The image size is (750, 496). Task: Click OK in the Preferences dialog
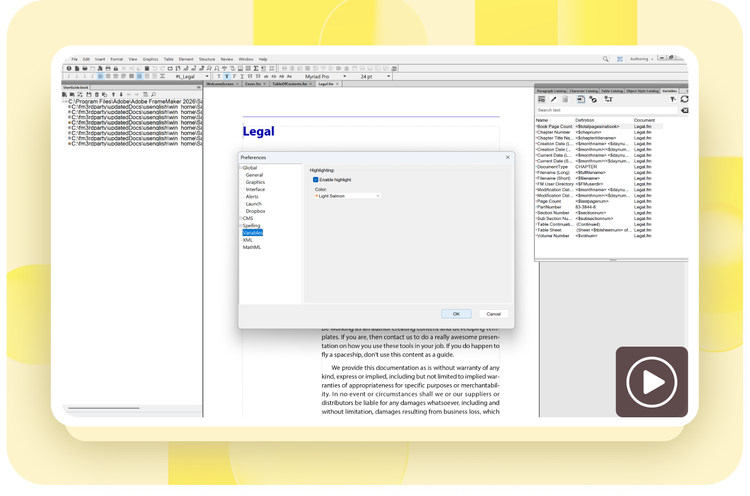tap(456, 314)
